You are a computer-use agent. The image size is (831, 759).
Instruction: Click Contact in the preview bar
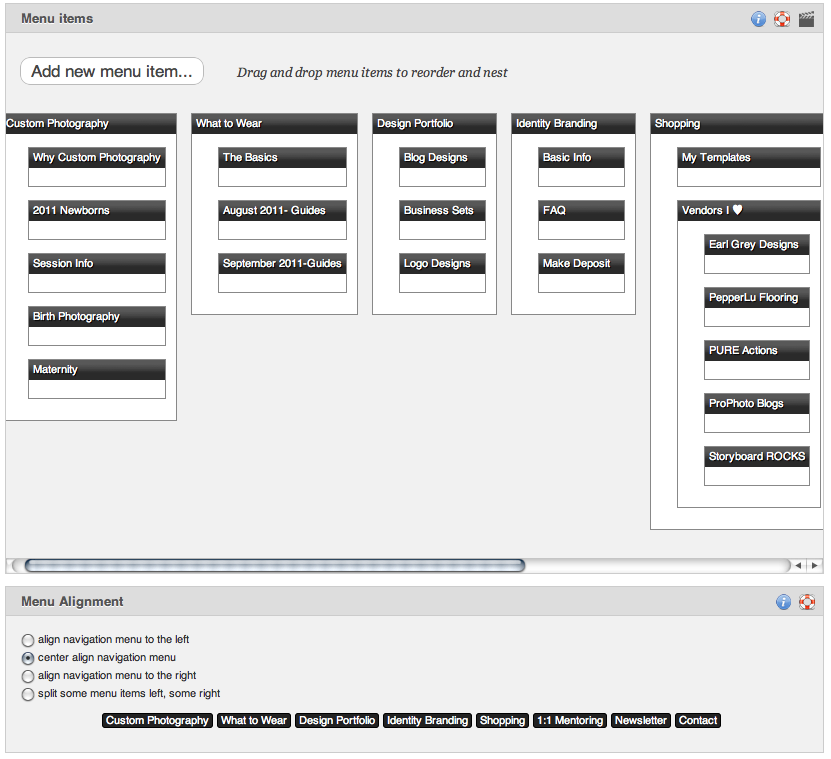click(698, 720)
